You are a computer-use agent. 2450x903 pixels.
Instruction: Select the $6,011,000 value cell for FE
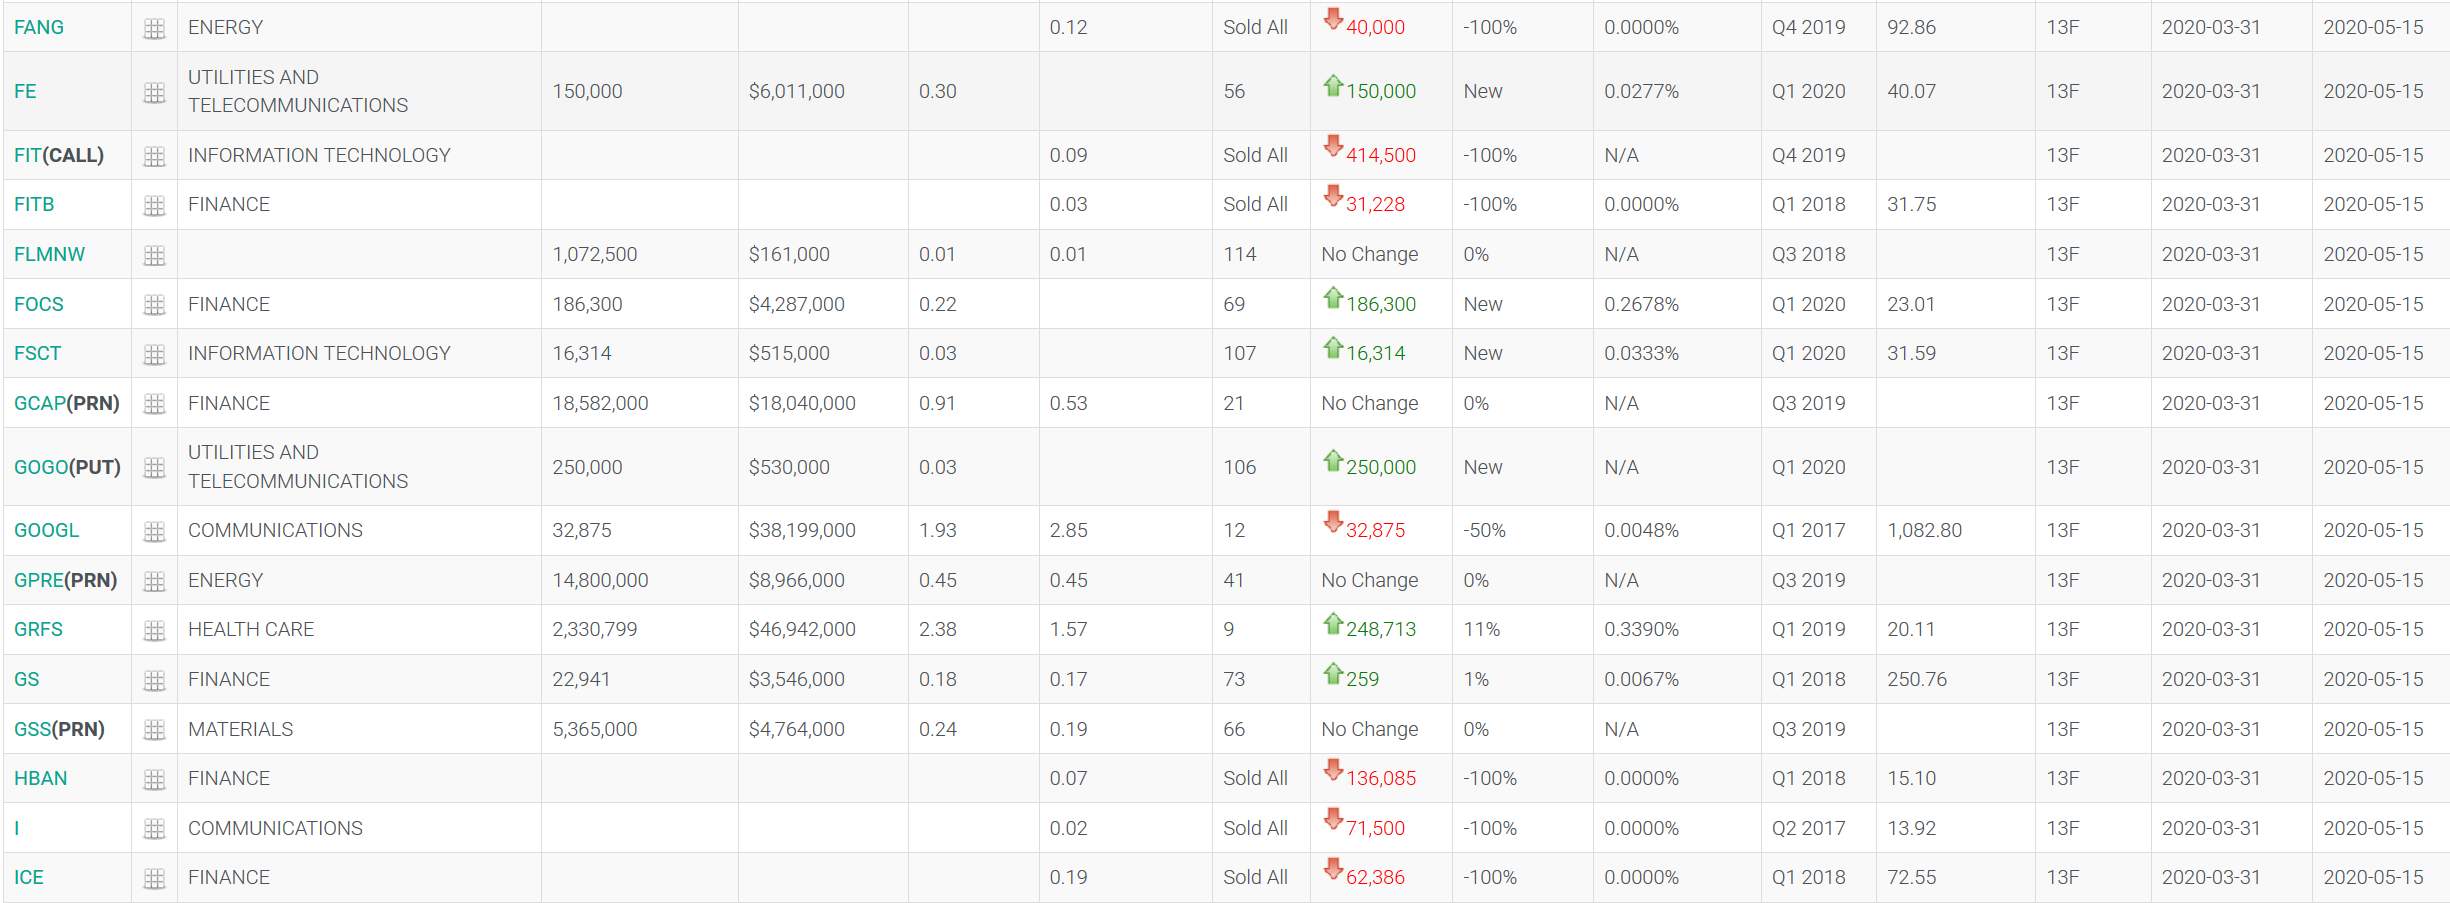point(823,92)
